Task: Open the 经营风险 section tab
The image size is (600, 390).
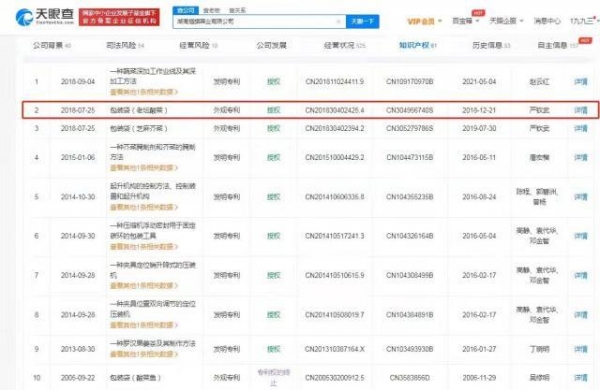Action: pyautogui.click(x=198, y=46)
